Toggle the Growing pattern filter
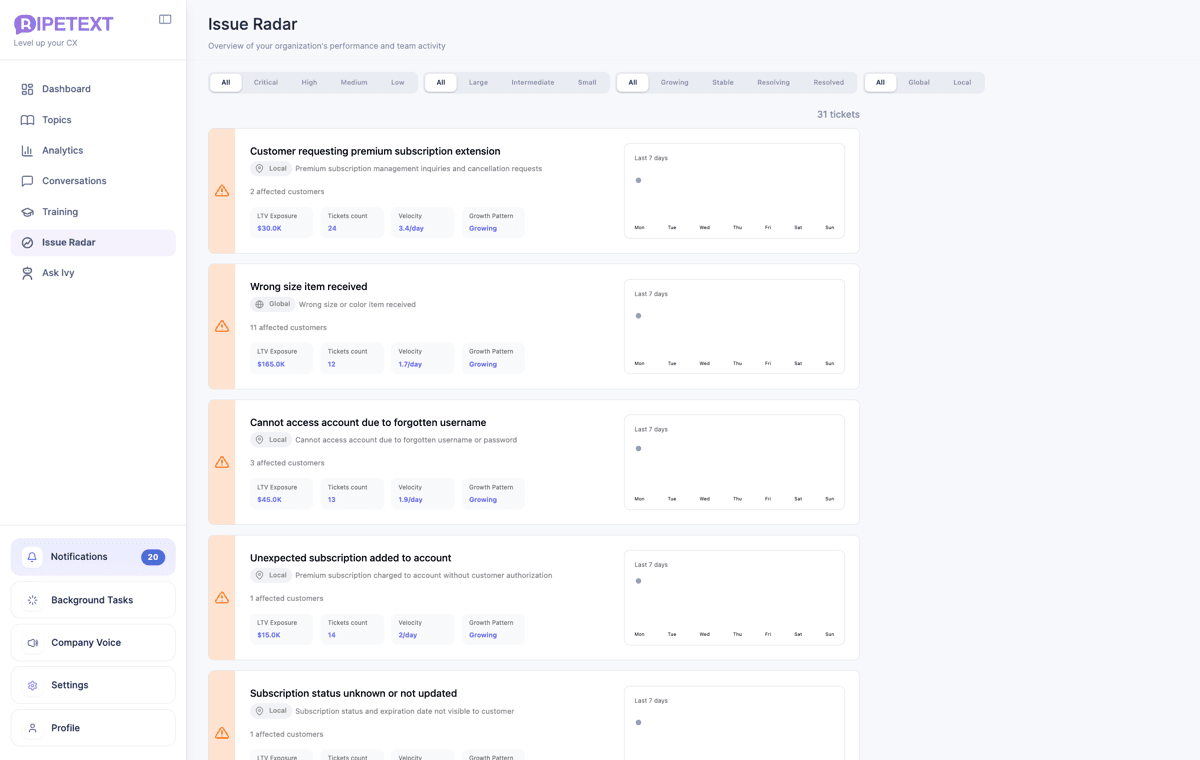This screenshot has width=1200, height=760. click(674, 82)
